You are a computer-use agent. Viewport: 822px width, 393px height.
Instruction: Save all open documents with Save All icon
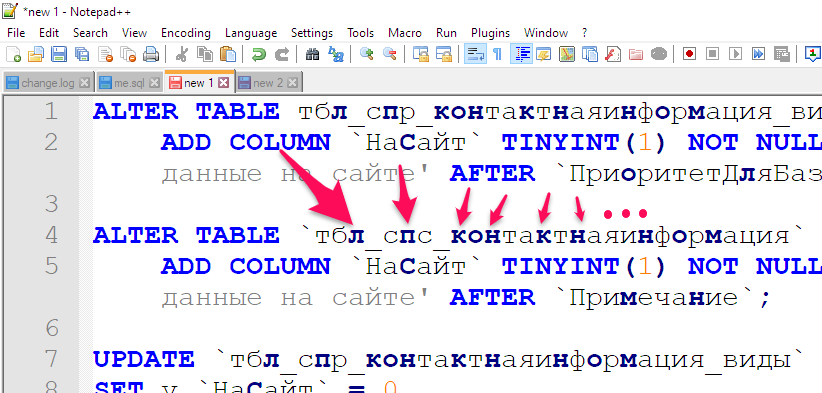(x=82, y=54)
